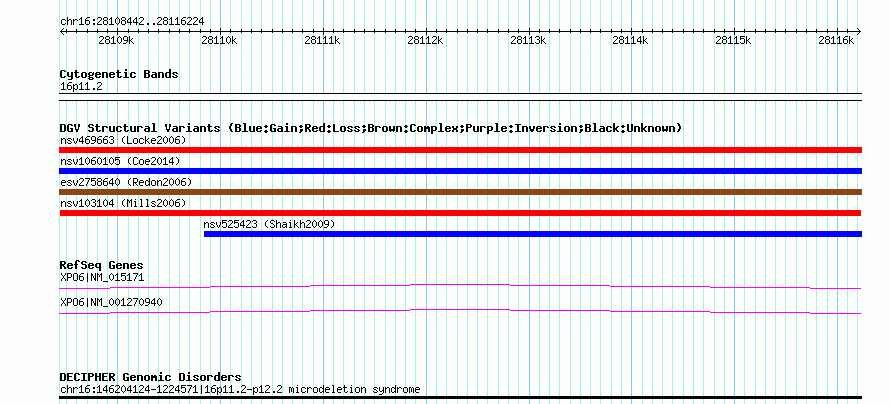Image resolution: width=890 pixels, height=404 pixels.
Task: Click the right arrow of the coordinate ruler
Action: [x=858, y=31]
